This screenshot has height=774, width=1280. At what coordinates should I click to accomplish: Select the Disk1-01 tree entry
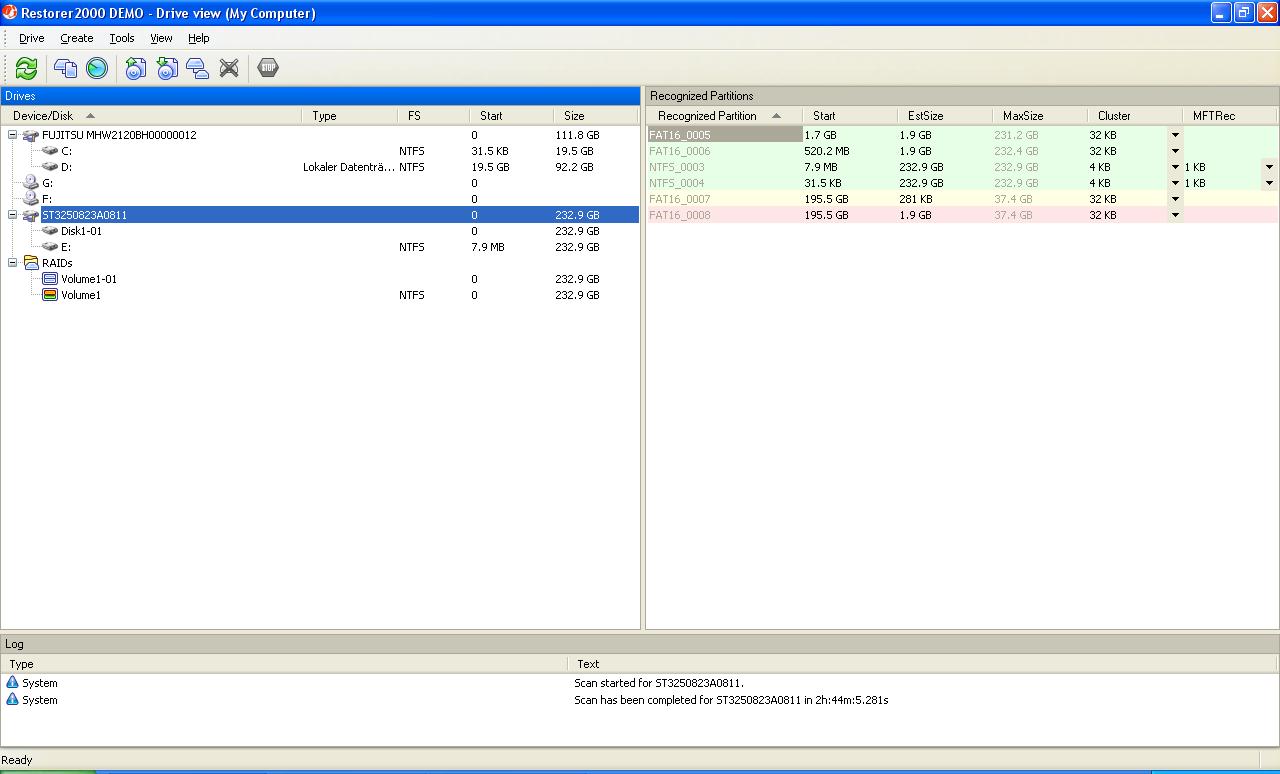pyautogui.click(x=81, y=231)
